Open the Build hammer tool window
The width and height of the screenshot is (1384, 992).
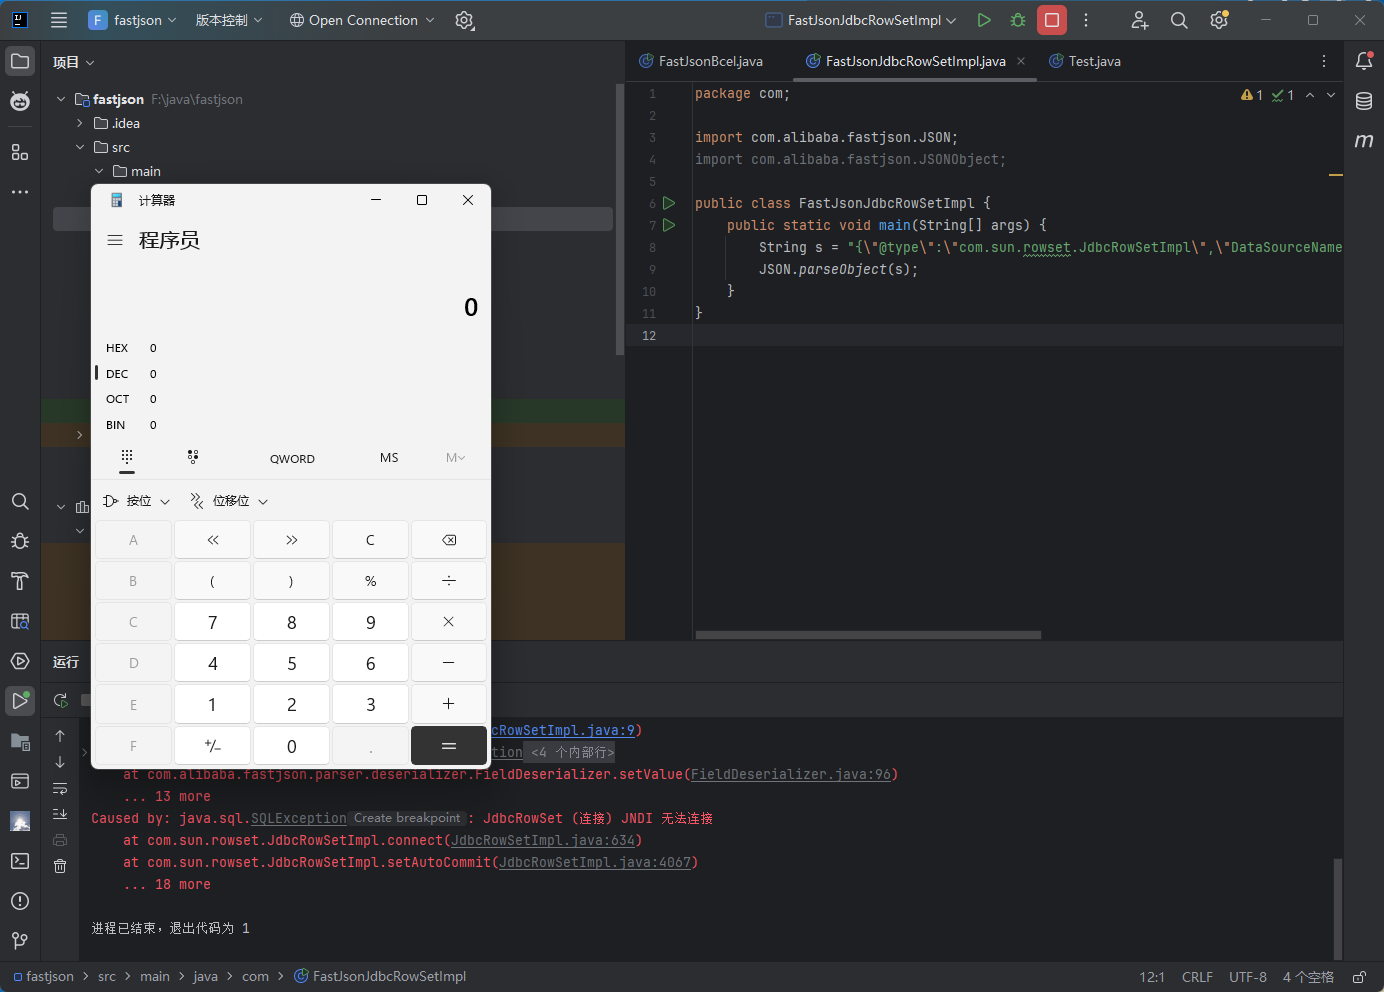pos(20,581)
